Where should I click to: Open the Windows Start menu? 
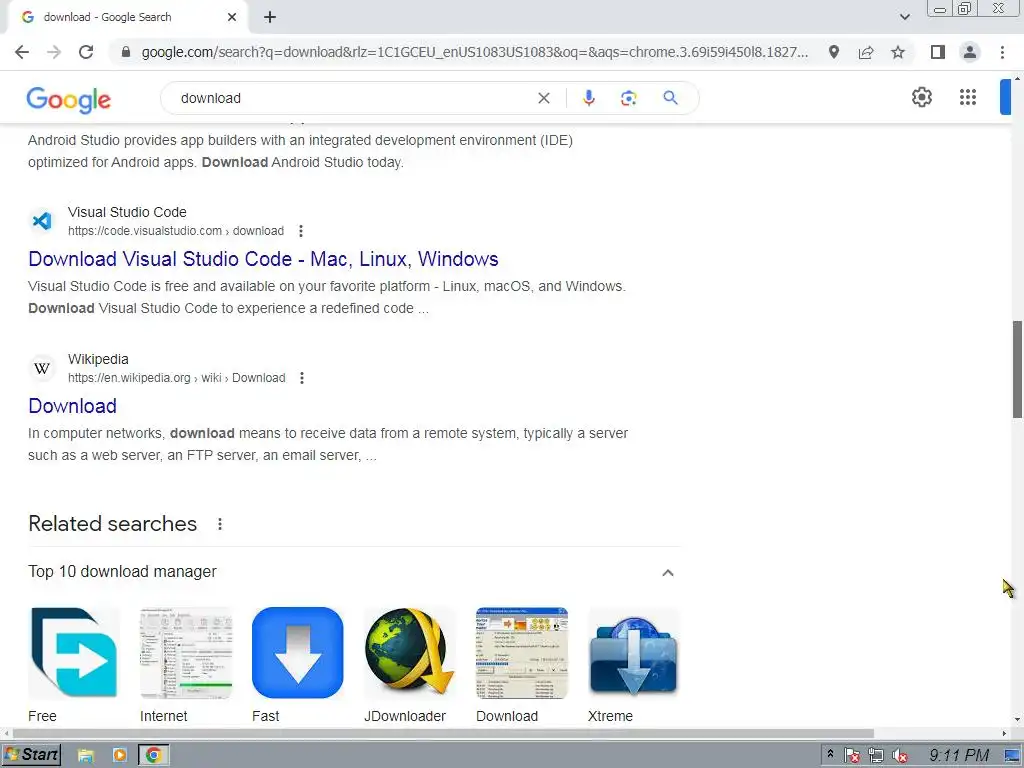click(31, 755)
